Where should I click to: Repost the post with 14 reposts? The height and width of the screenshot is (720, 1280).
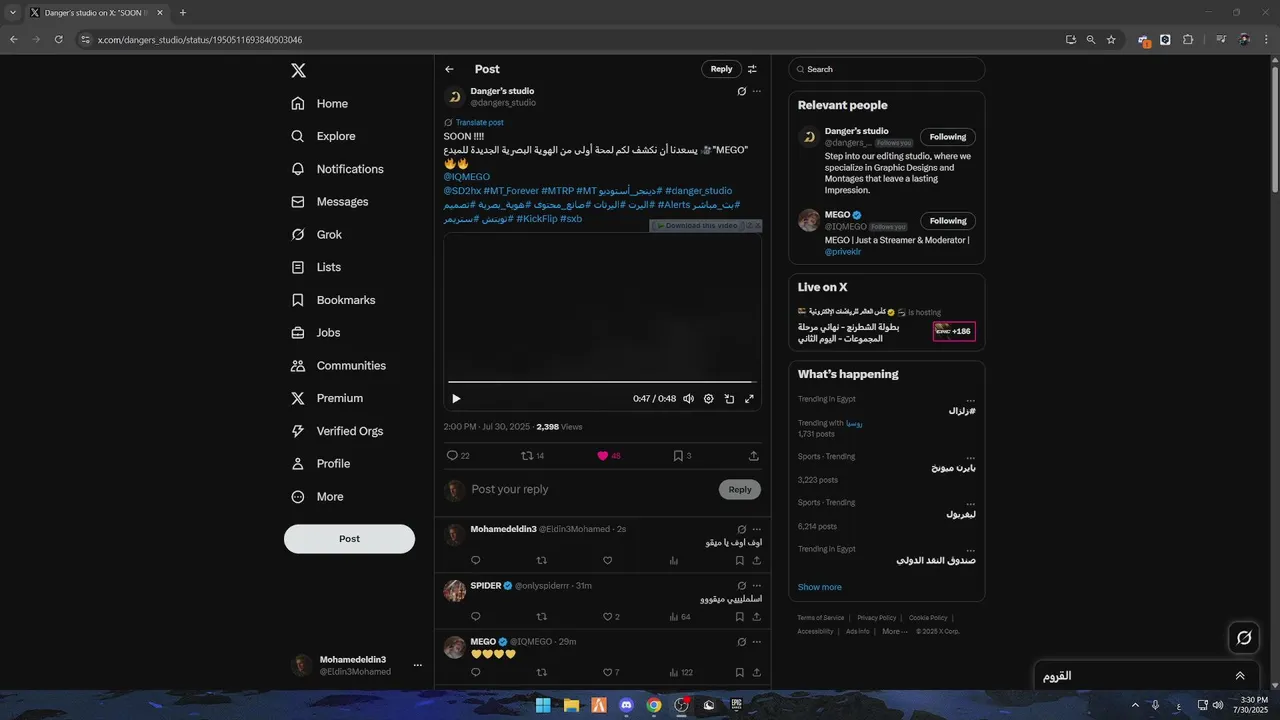(x=527, y=456)
